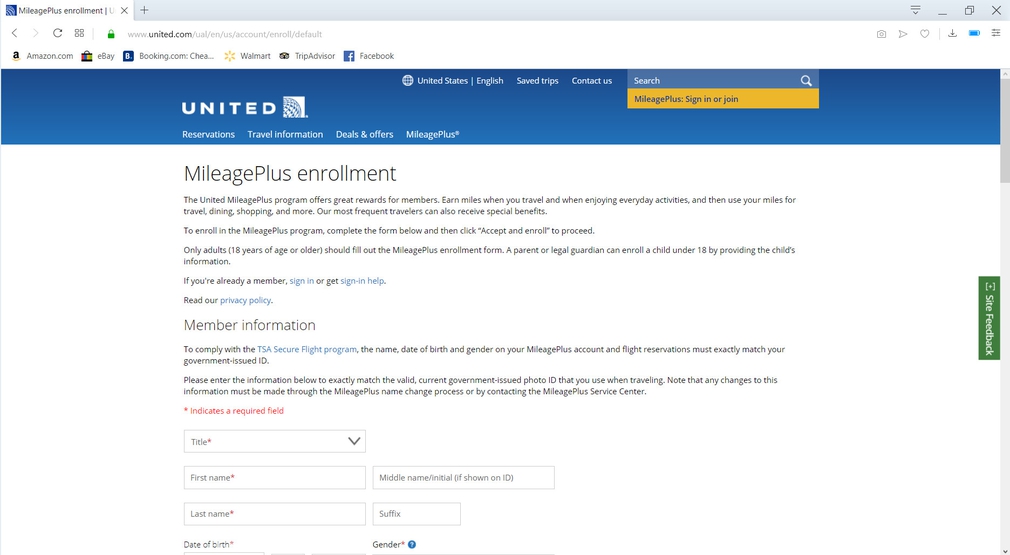Bookmark page with the heart icon
Image resolution: width=1010 pixels, height=555 pixels.
pos(924,34)
